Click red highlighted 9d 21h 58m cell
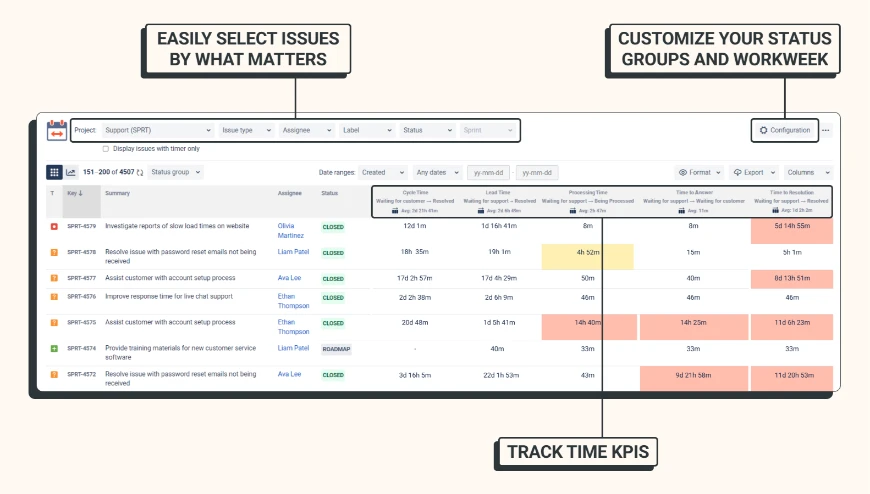This screenshot has width=870, height=494. (x=694, y=379)
